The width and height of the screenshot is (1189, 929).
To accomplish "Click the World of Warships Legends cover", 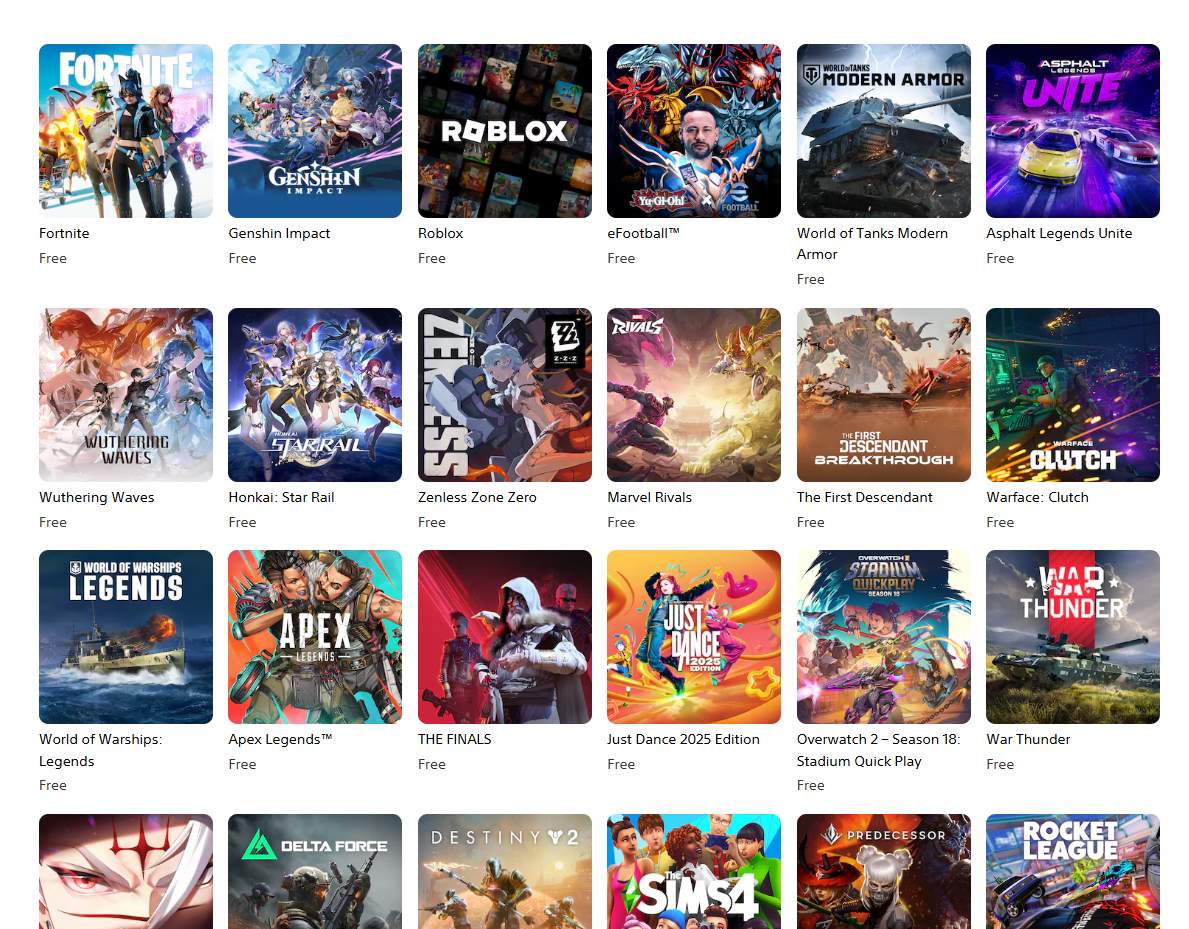I will (x=126, y=637).
